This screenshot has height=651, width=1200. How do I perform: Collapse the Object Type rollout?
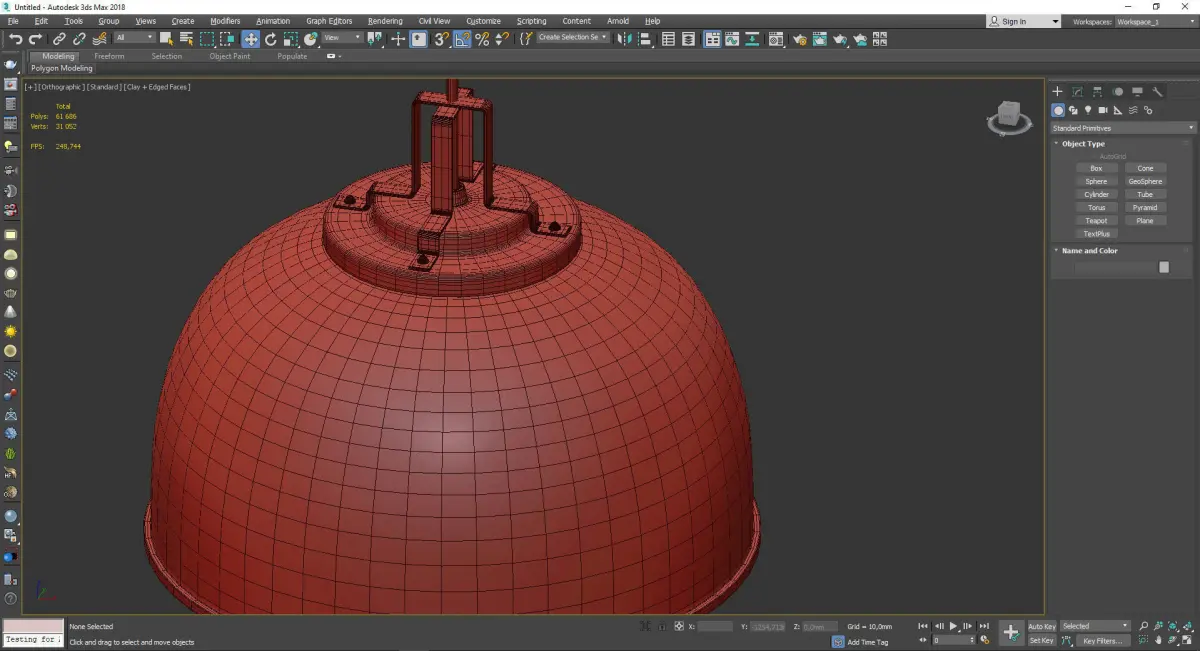click(1083, 144)
